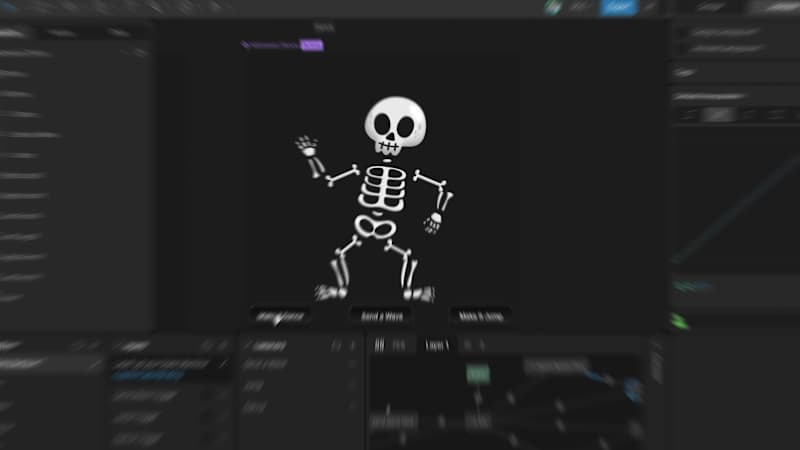Click the skeleton's skull on the canvas

pos(395,125)
